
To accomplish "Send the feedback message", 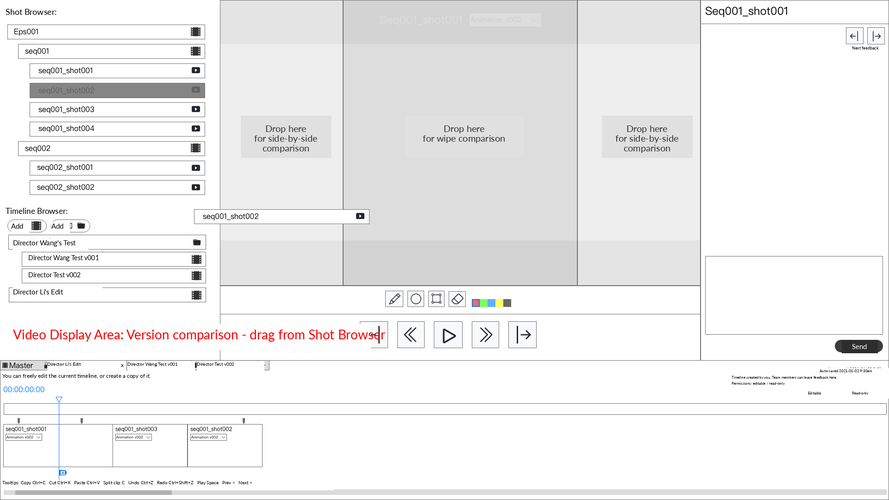I will [x=858, y=346].
